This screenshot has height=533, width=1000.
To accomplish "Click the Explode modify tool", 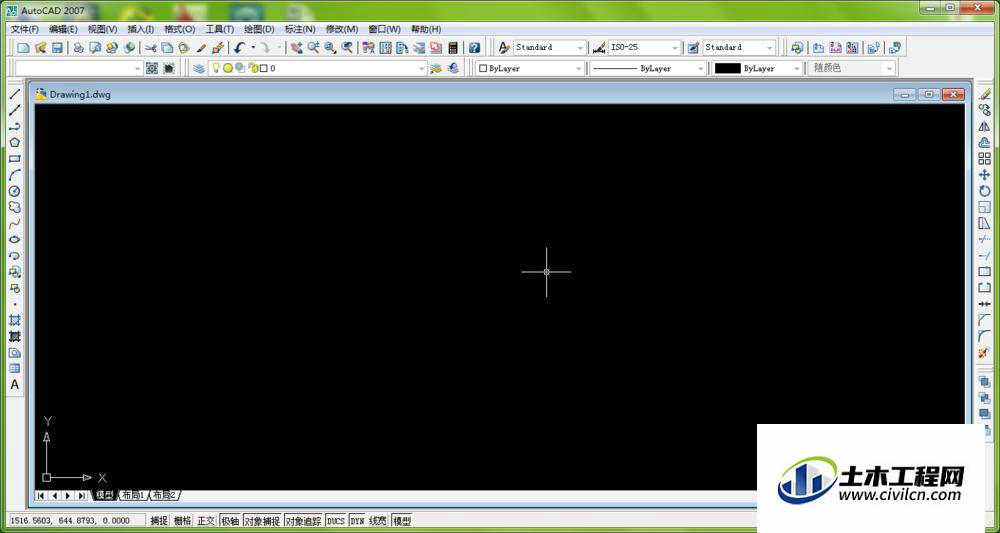I will coord(985,353).
